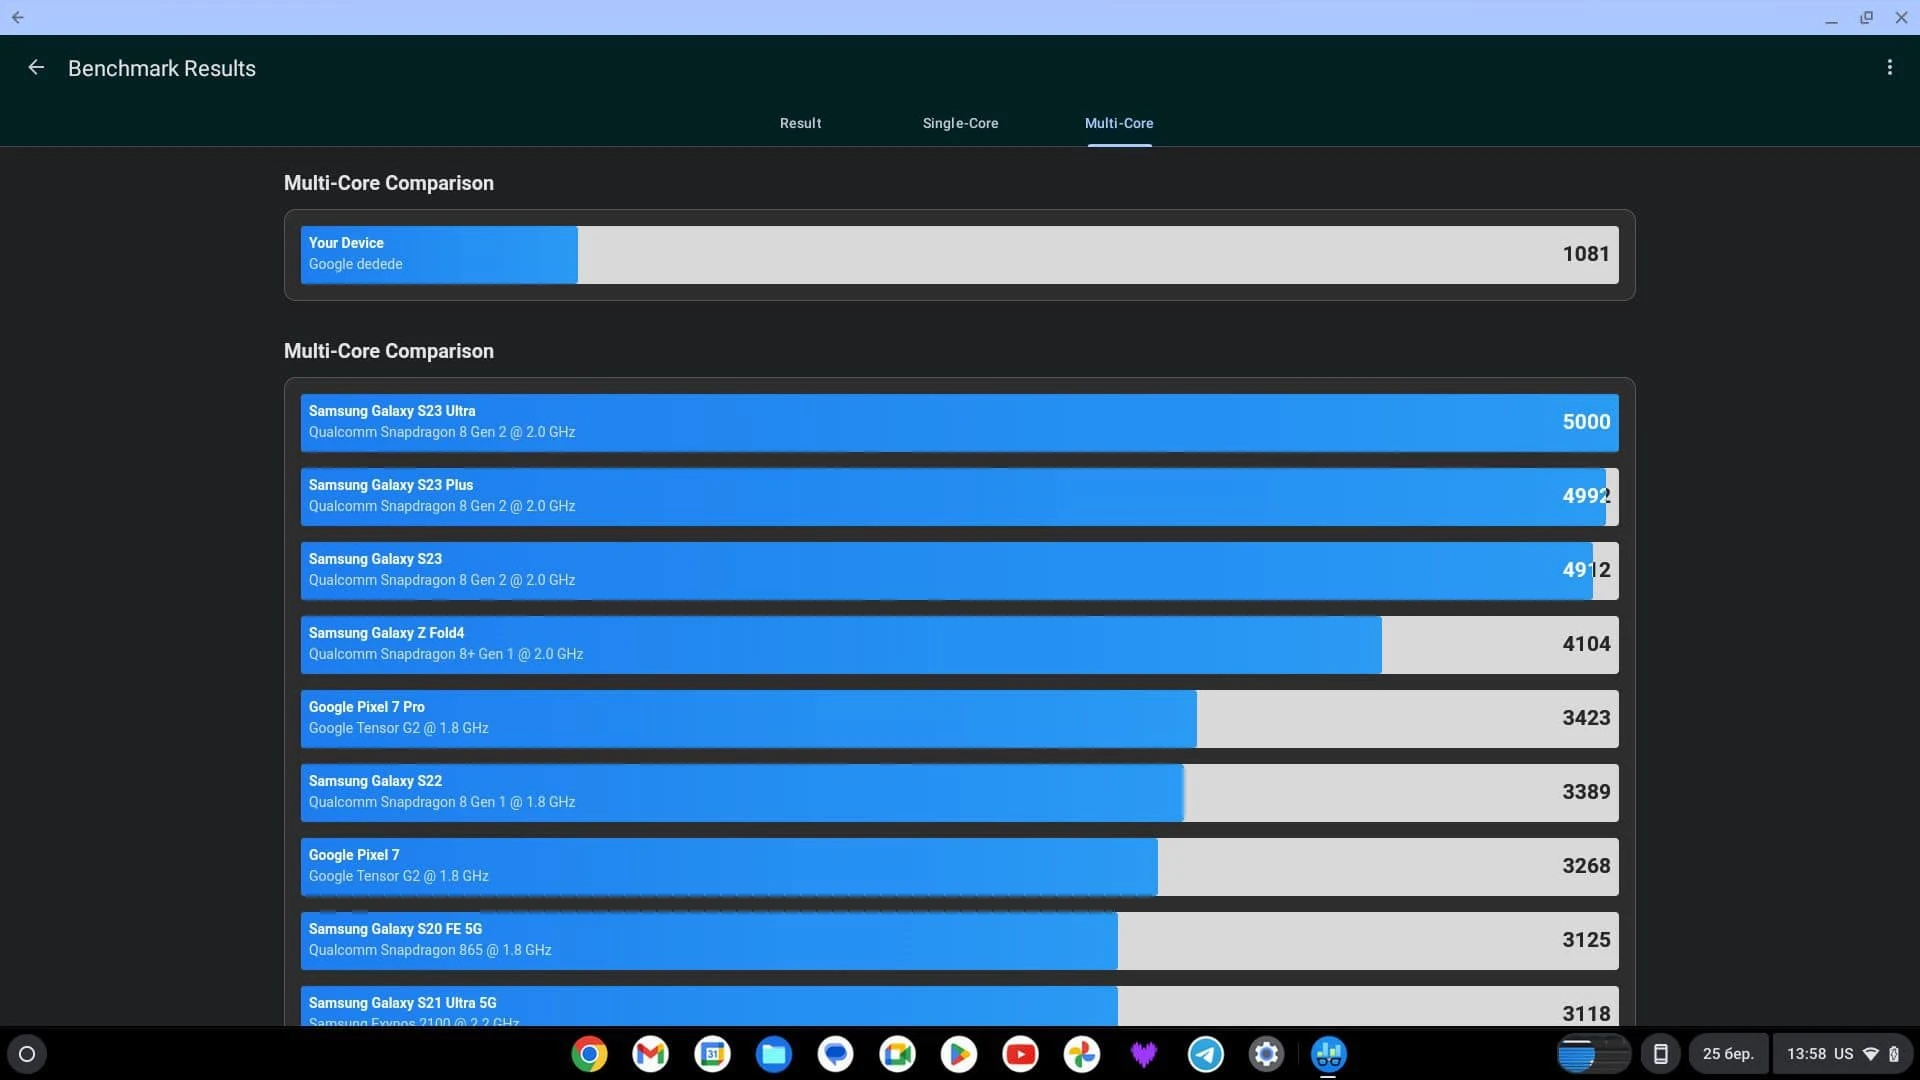
Task: Select the Google Pixel 7 row
Action: [x=959, y=867]
